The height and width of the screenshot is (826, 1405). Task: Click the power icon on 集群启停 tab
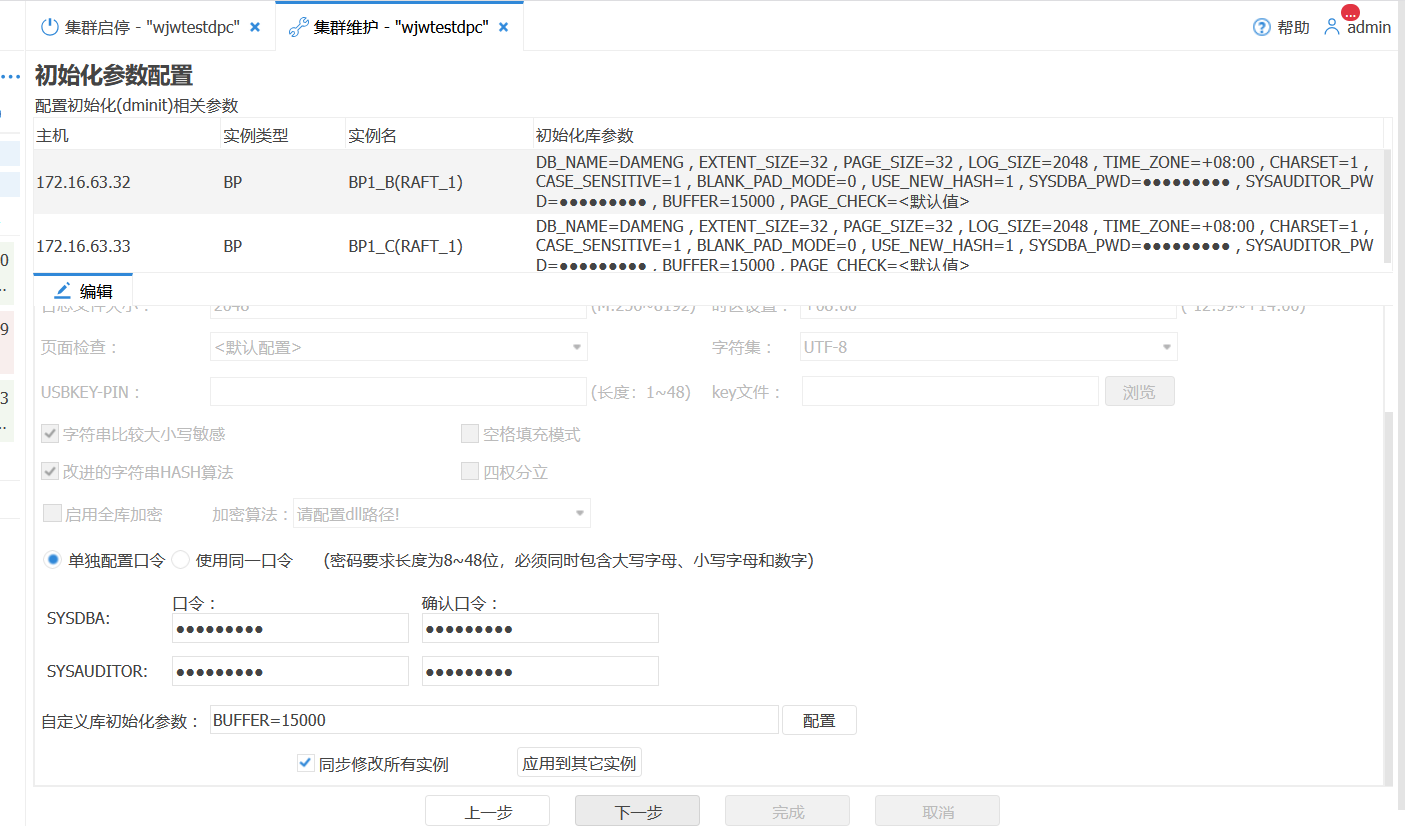tap(49, 27)
